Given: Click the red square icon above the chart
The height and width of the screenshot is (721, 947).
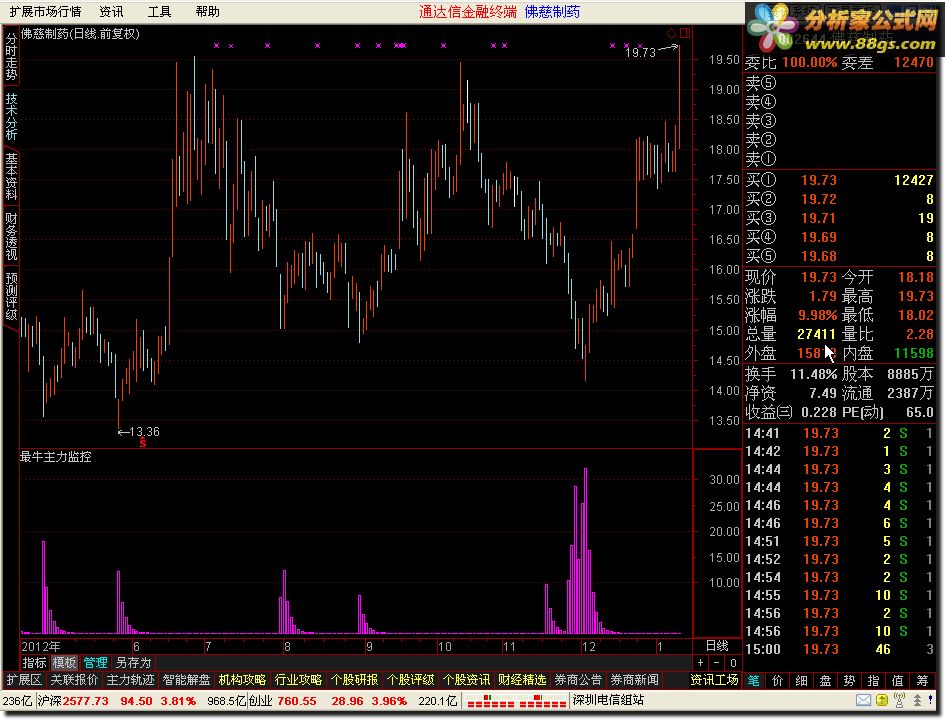Looking at the screenshot, I should 685,33.
